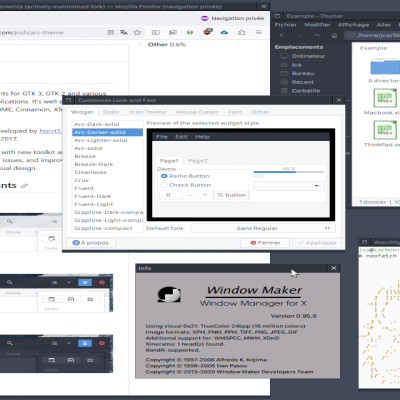Open the Aller menu in Thunar
400x400 pixels.
pyautogui.click(x=384, y=25)
